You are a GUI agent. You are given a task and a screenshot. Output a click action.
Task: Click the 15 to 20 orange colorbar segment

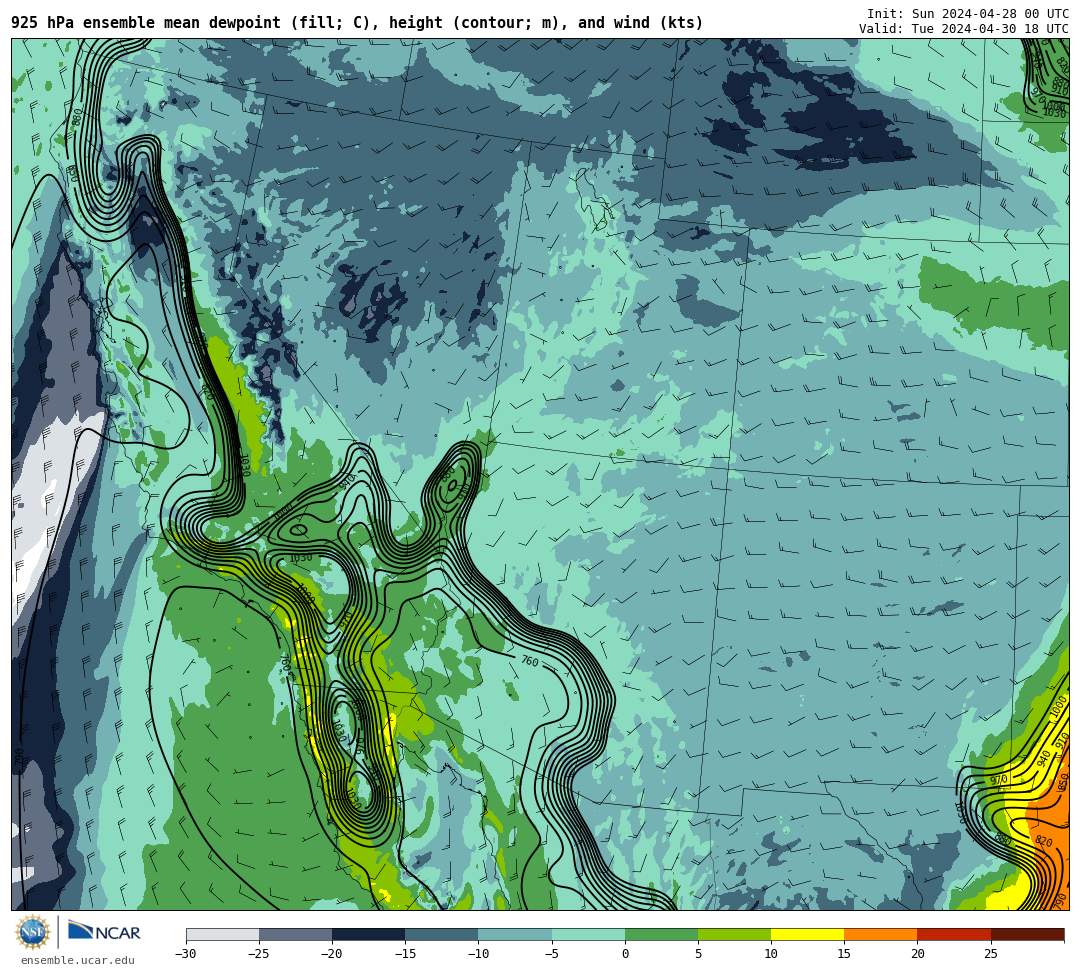click(x=881, y=934)
